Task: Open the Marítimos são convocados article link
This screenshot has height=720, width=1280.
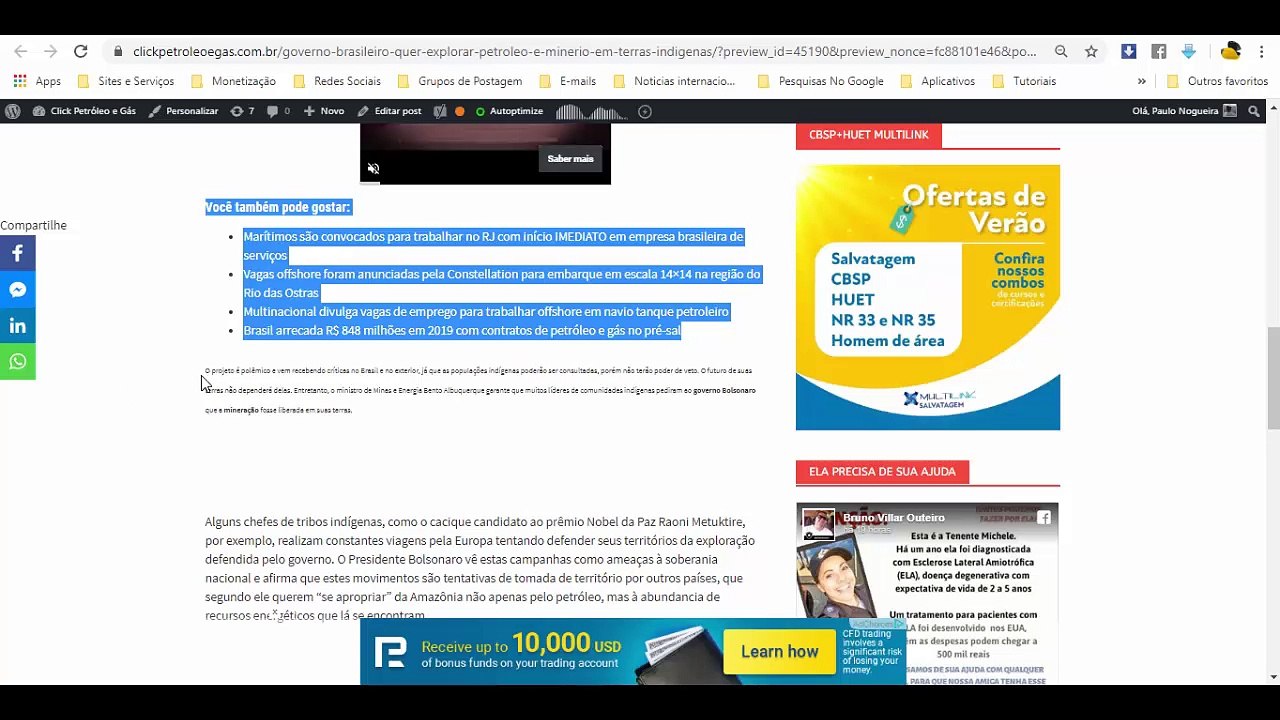Action: [x=493, y=246]
